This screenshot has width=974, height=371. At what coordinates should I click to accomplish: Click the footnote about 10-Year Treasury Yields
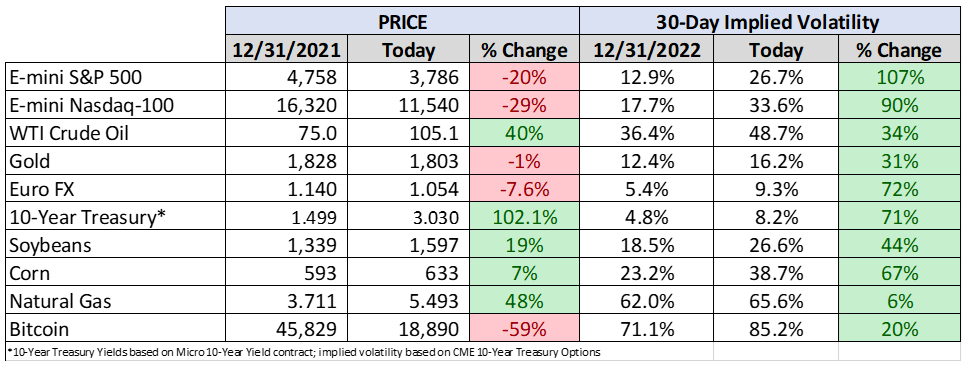point(305,352)
